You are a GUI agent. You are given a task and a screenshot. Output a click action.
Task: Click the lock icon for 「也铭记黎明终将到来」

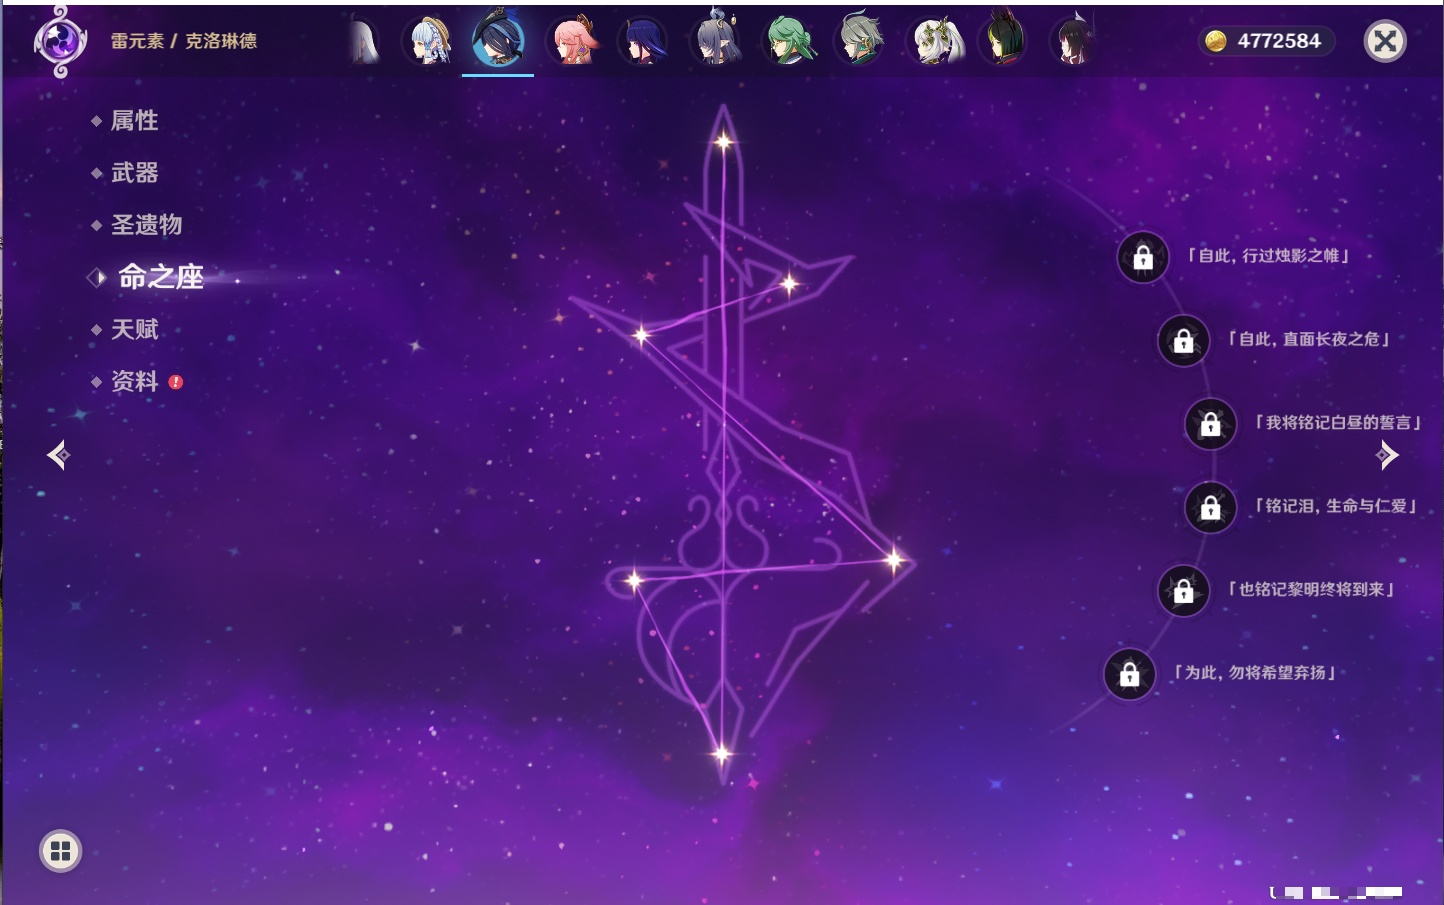(x=1183, y=591)
